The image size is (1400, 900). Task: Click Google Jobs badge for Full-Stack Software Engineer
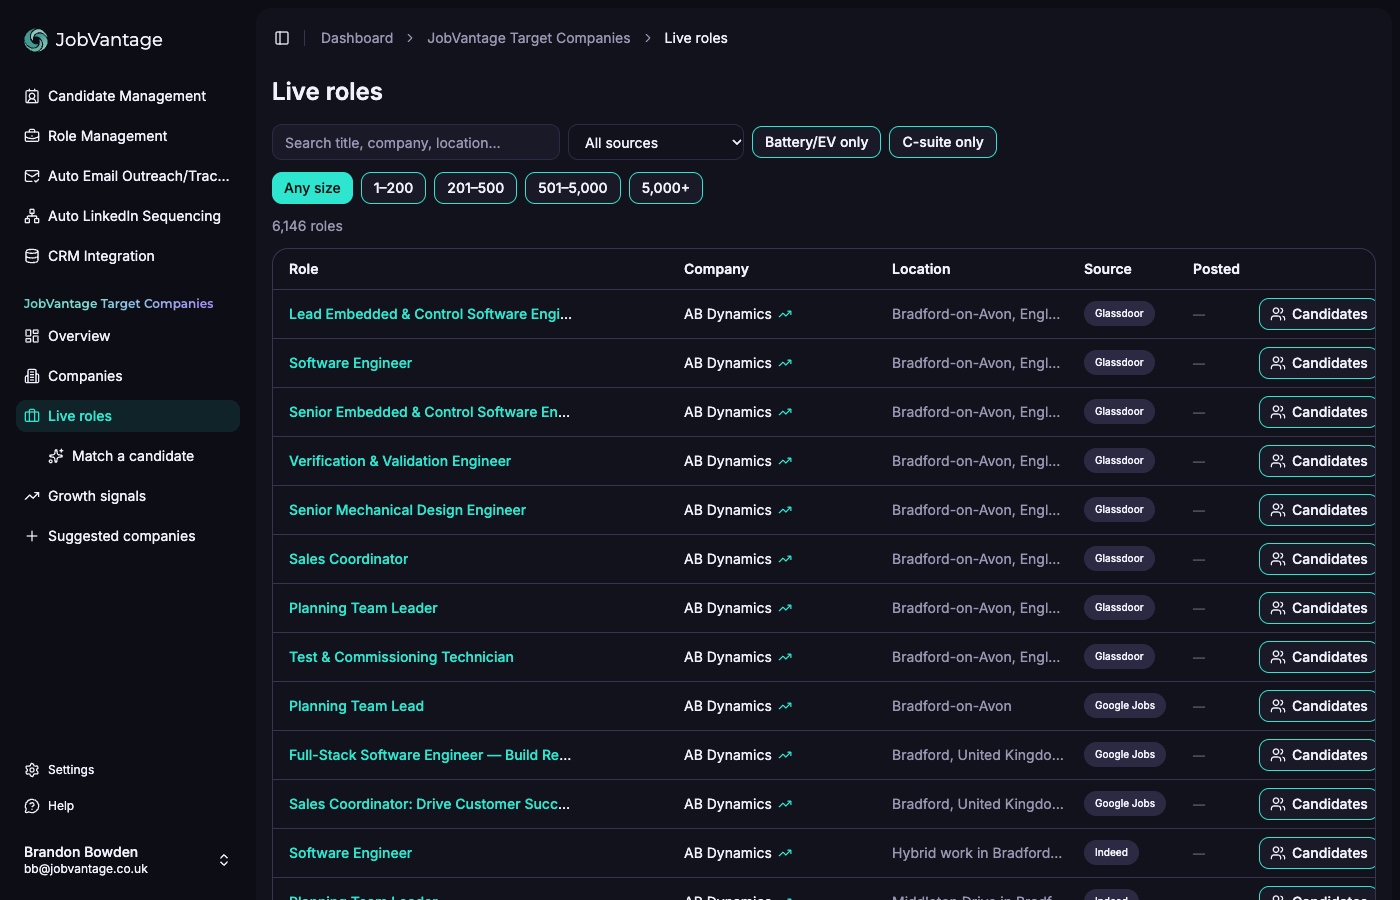pyautogui.click(x=1125, y=755)
